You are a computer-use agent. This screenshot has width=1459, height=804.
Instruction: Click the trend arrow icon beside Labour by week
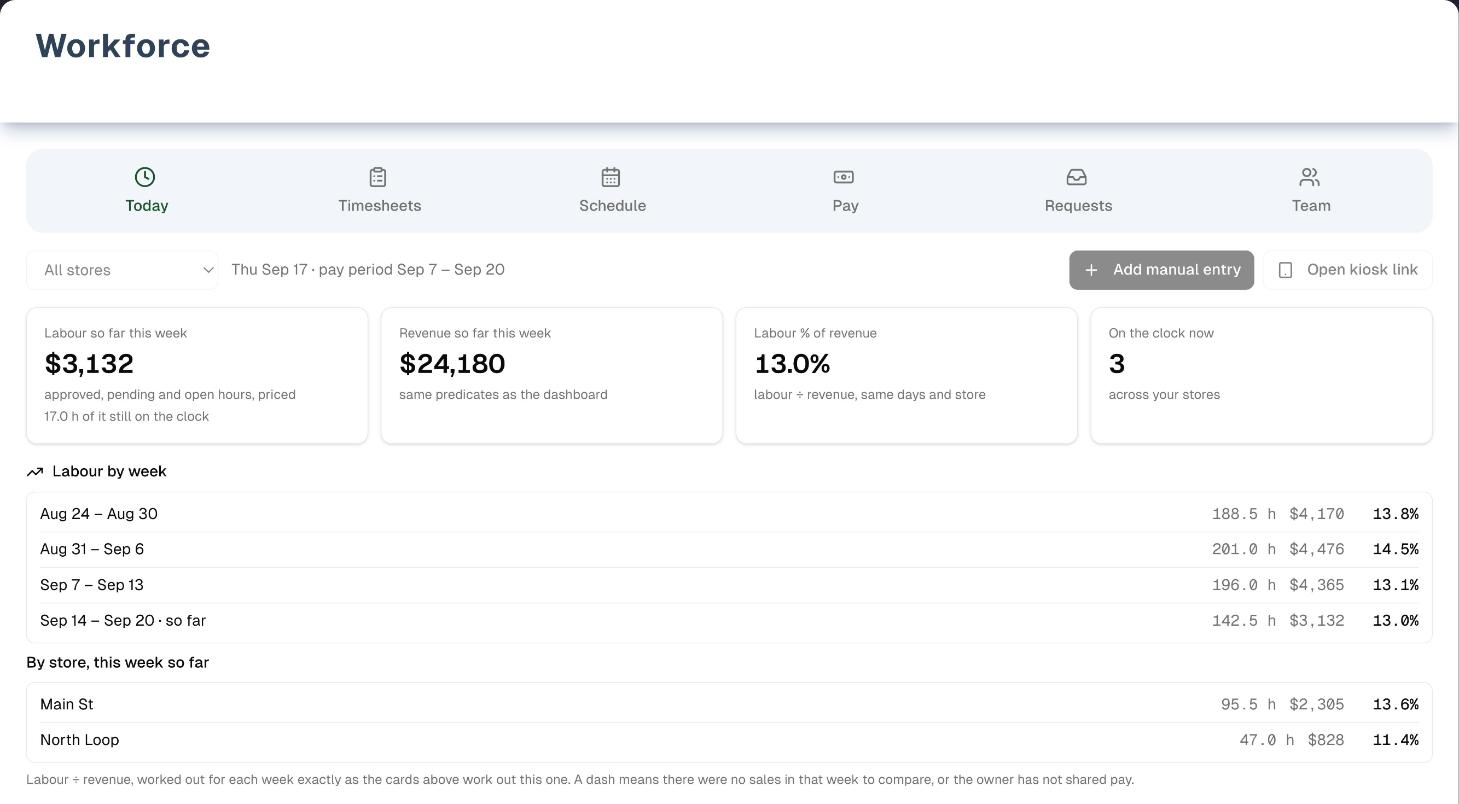35,471
